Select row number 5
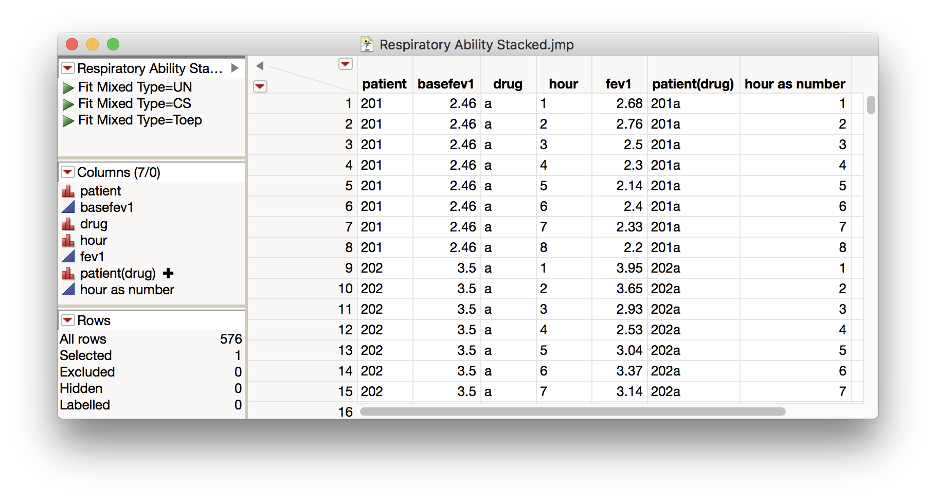 349,186
